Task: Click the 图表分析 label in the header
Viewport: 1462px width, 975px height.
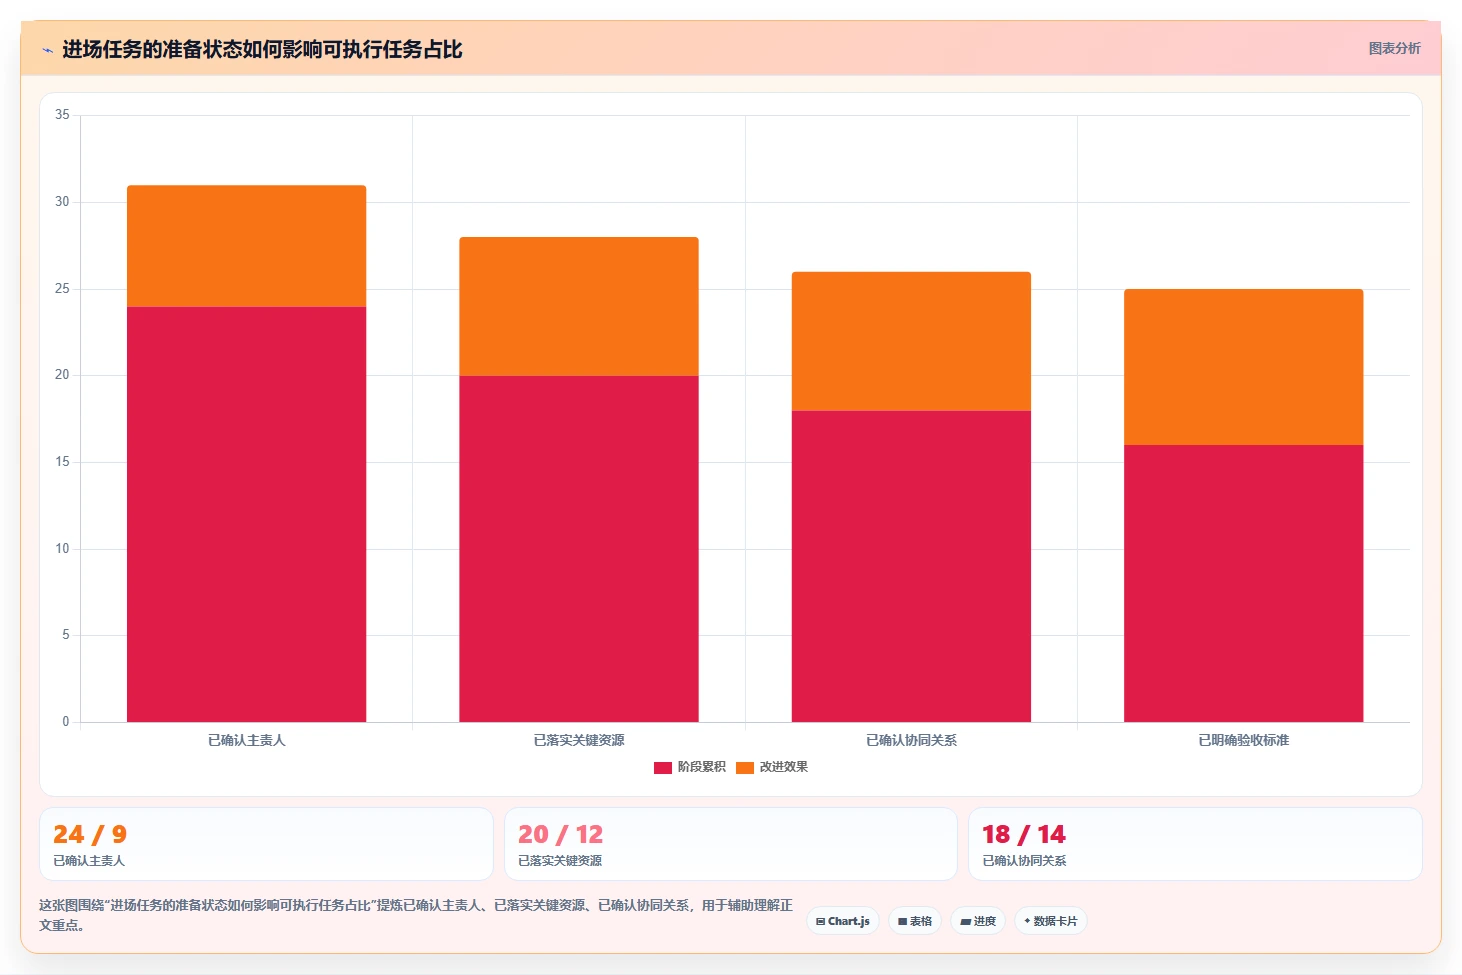Action: [x=1394, y=48]
